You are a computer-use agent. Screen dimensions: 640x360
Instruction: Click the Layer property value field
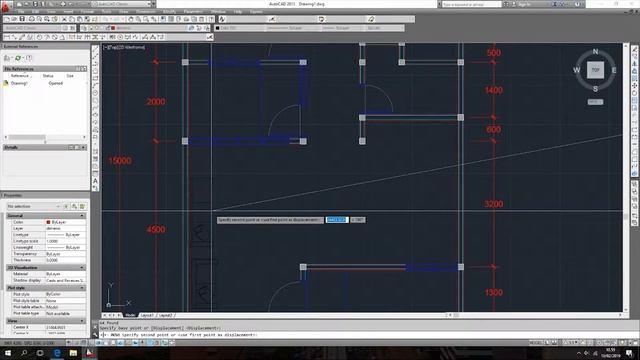[65, 229]
